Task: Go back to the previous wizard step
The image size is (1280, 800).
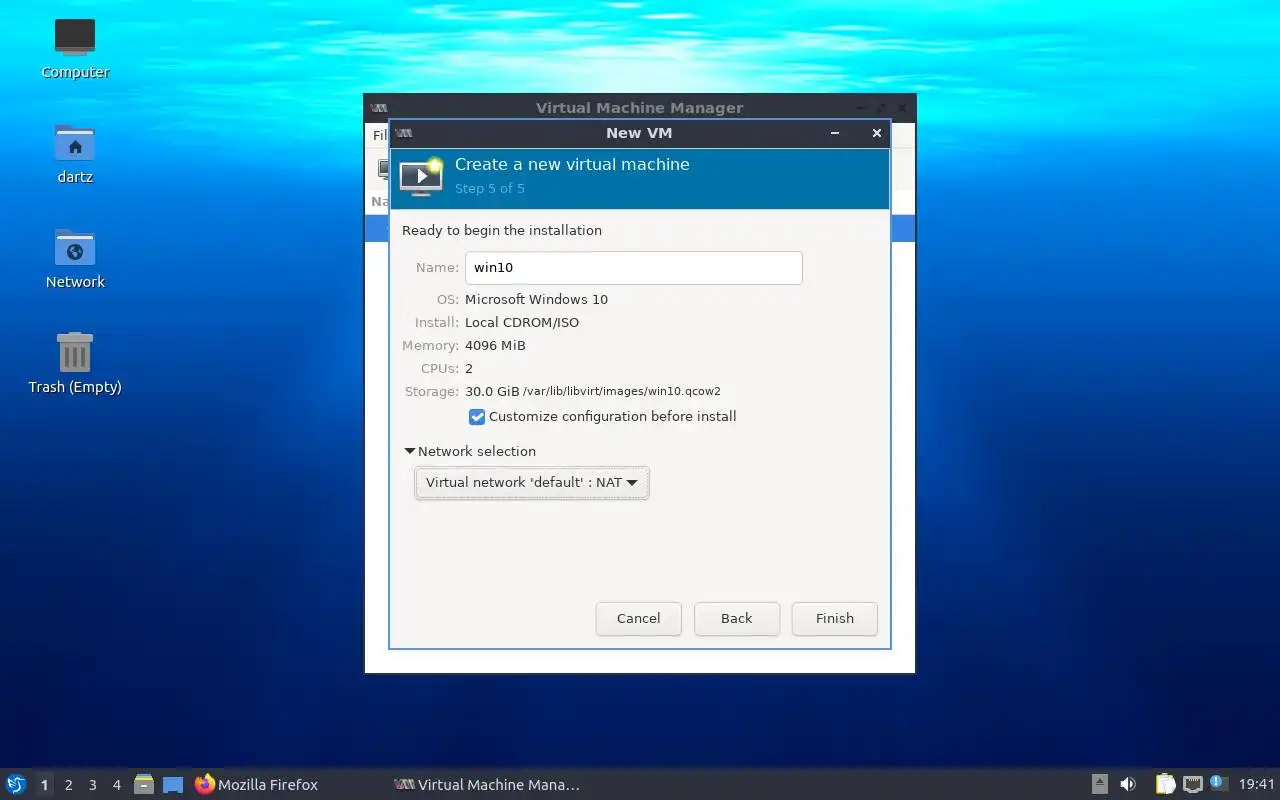Action: pos(736,618)
